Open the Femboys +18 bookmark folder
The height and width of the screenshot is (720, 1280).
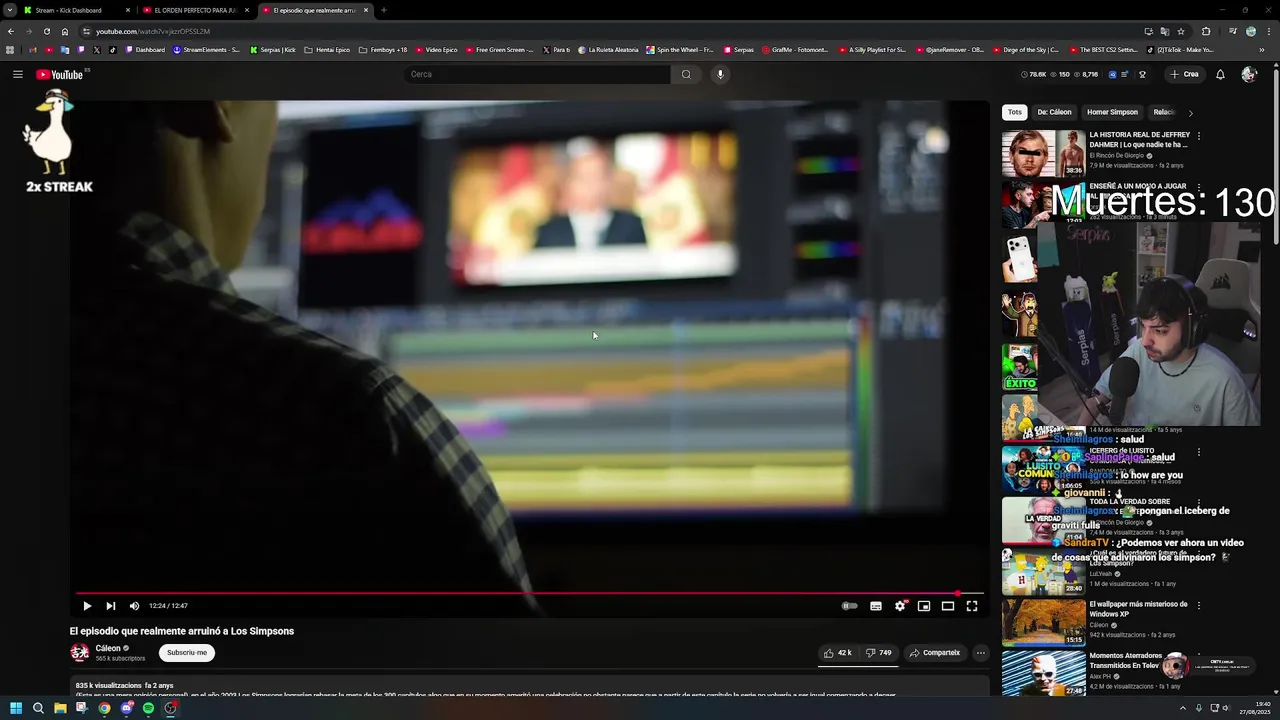(x=383, y=50)
